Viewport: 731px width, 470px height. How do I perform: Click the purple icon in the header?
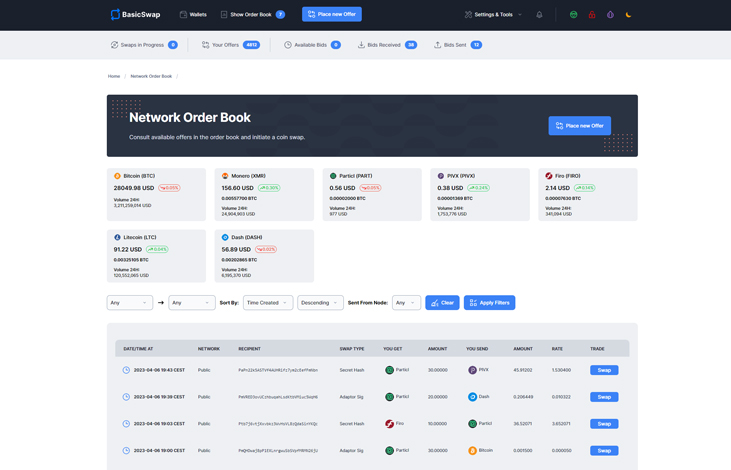pos(610,15)
